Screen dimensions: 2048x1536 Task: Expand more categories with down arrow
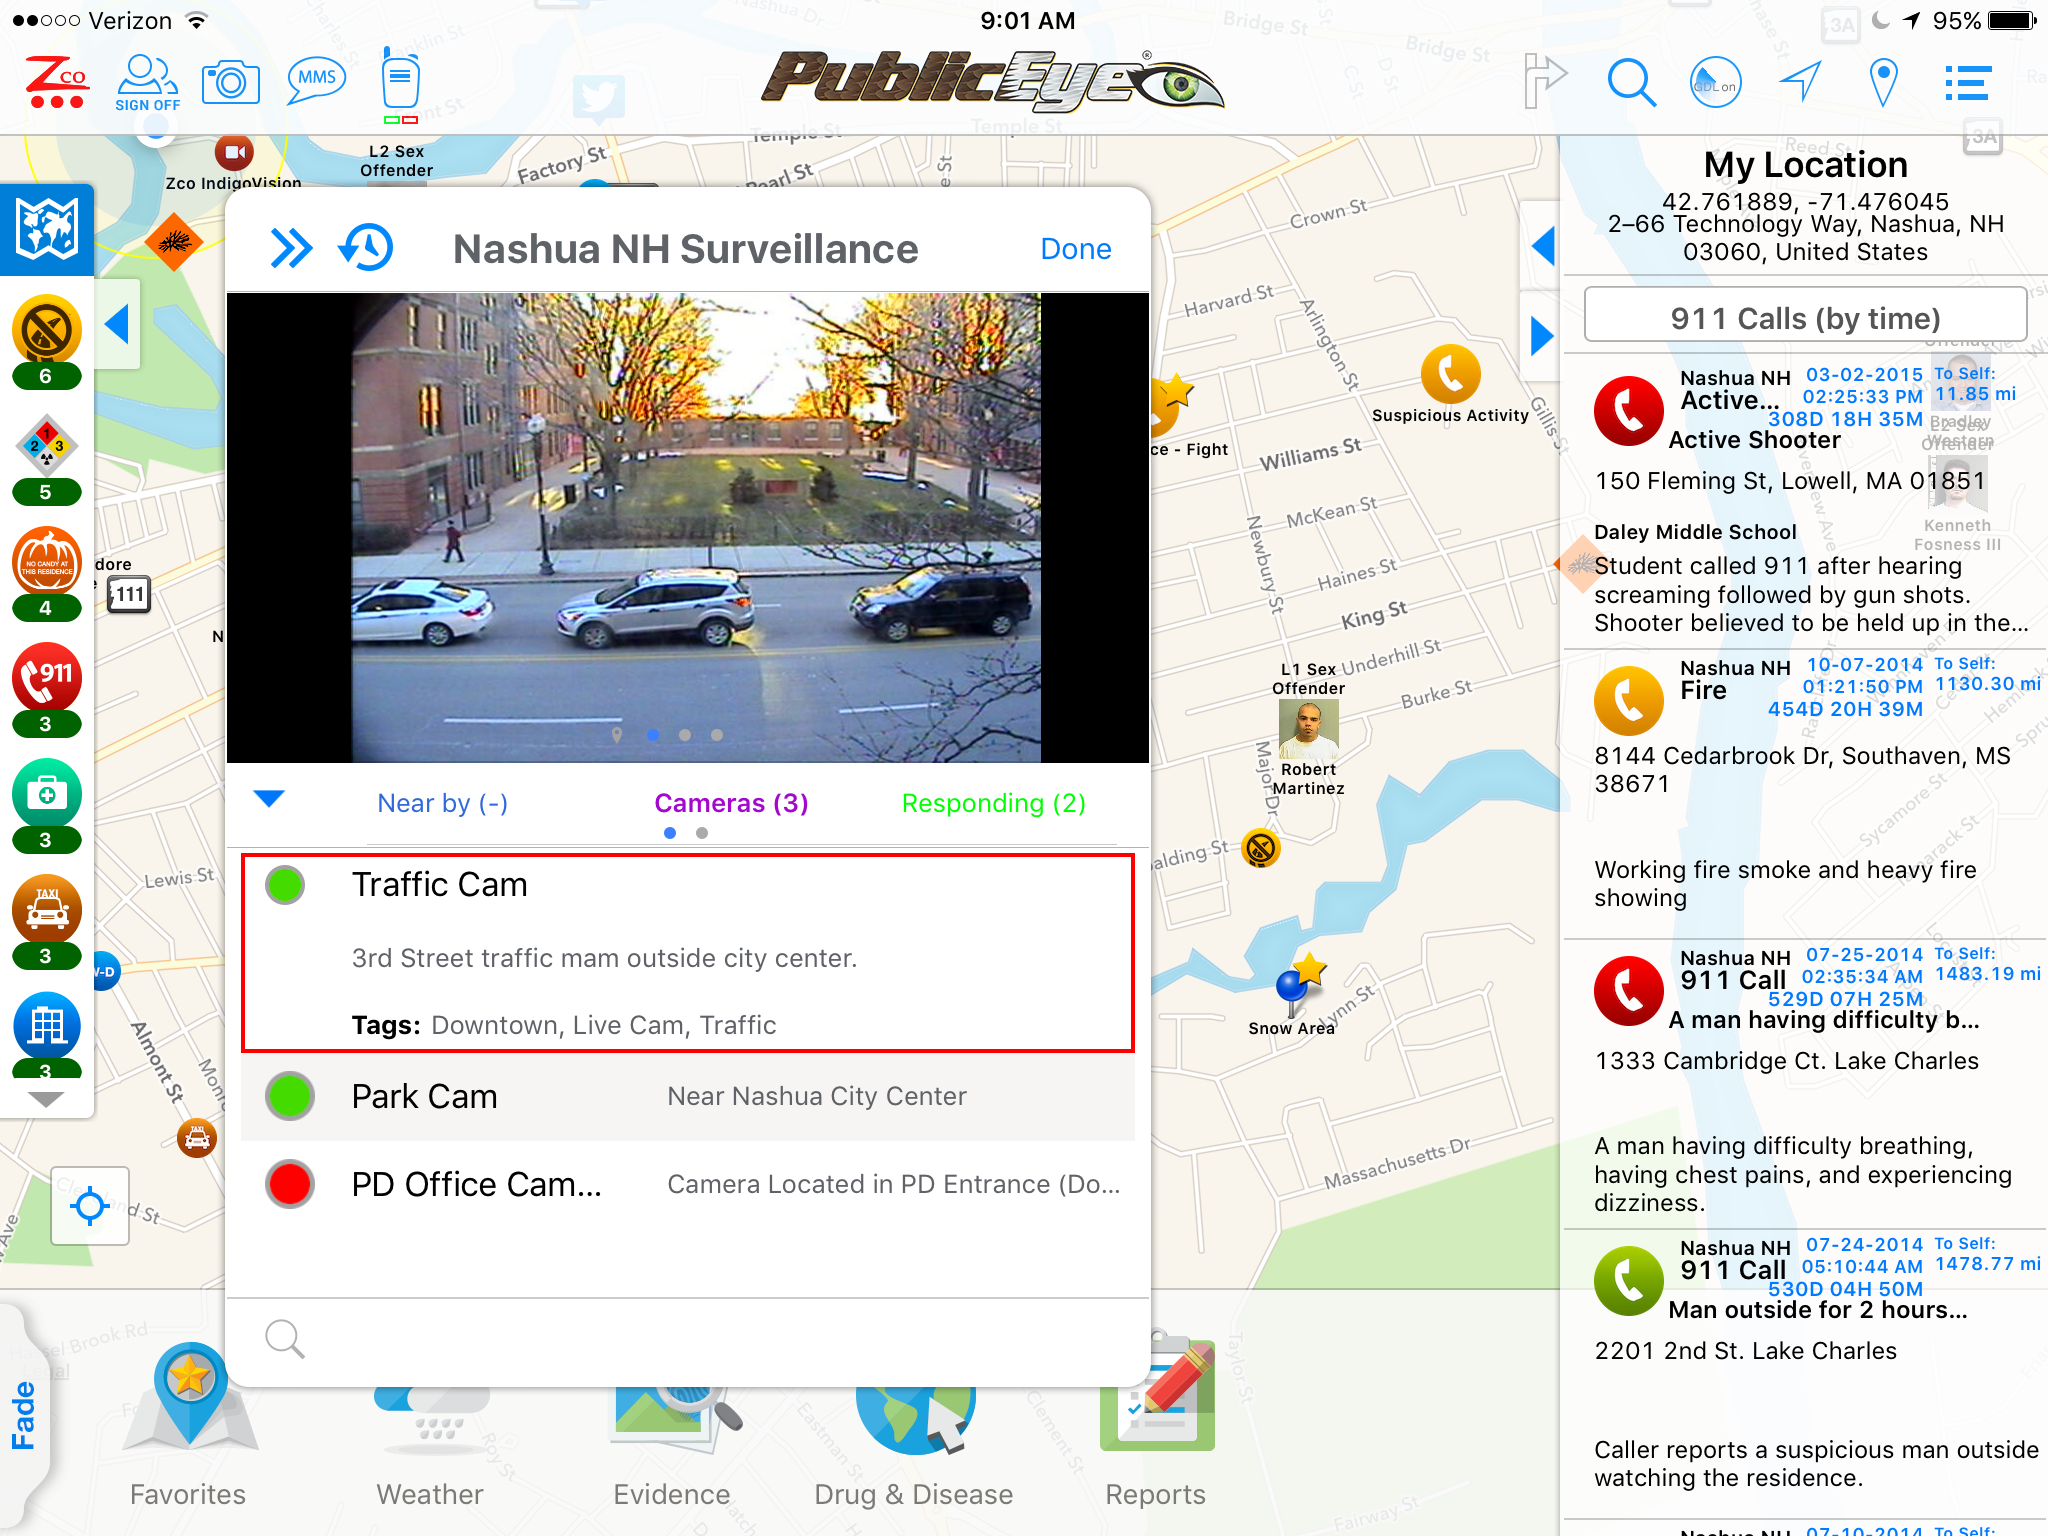click(47, 1099)
